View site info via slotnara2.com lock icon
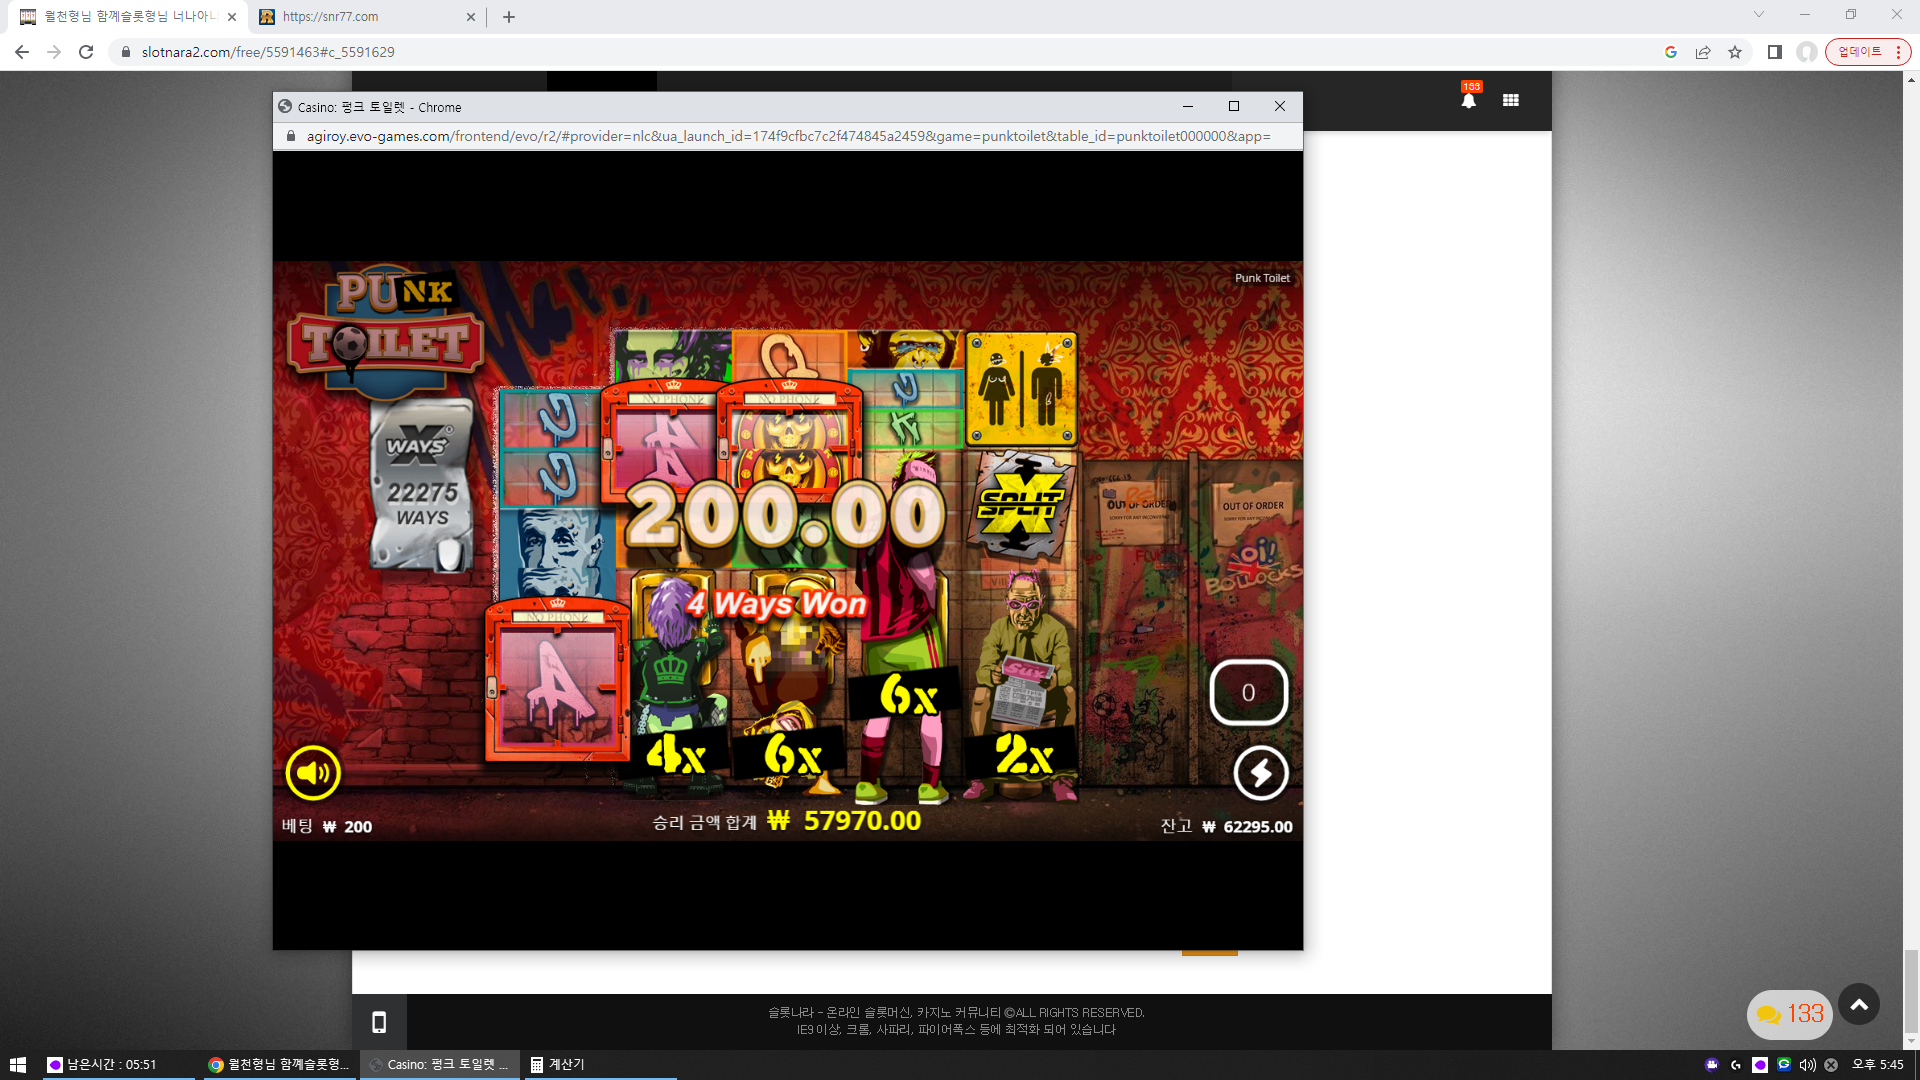 126,52
